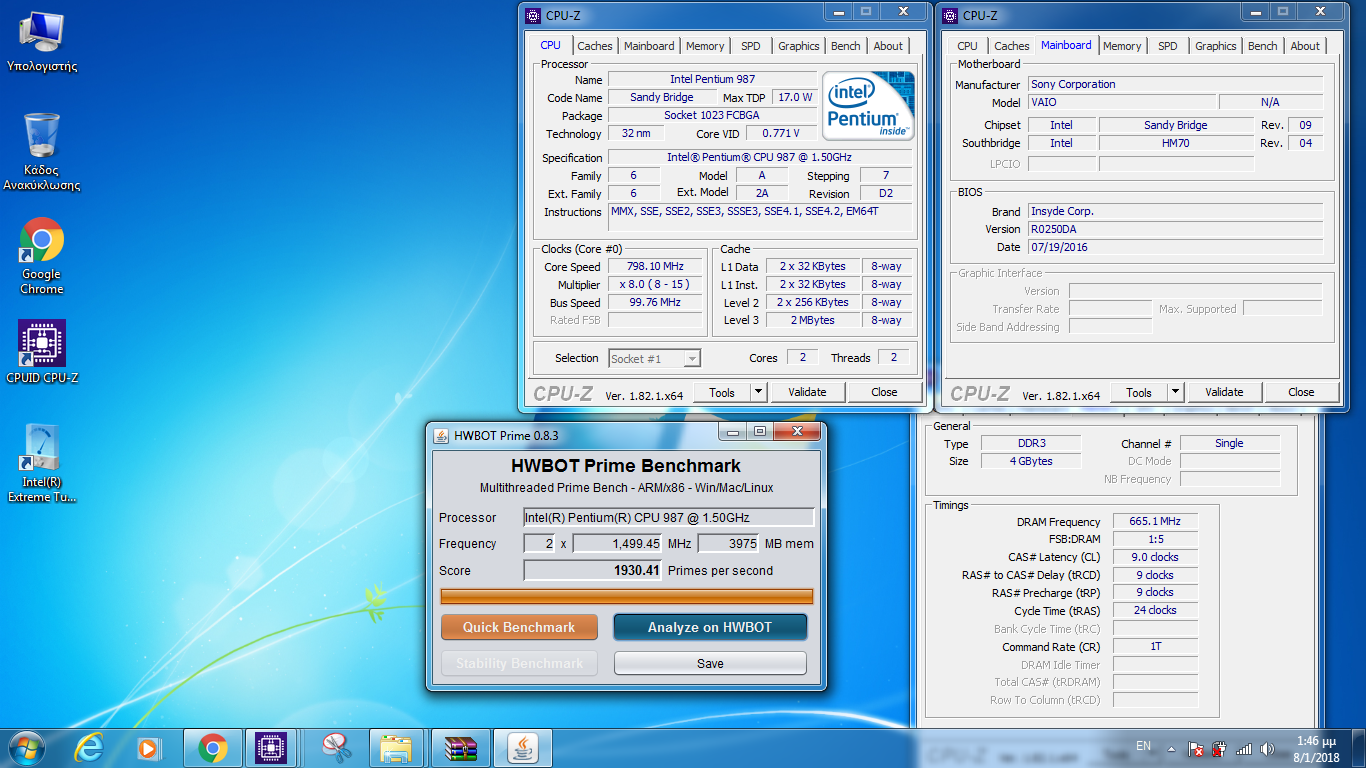Select the Core VID value 0.771 V
The image size is (1366, 768).
coord(780,134)
